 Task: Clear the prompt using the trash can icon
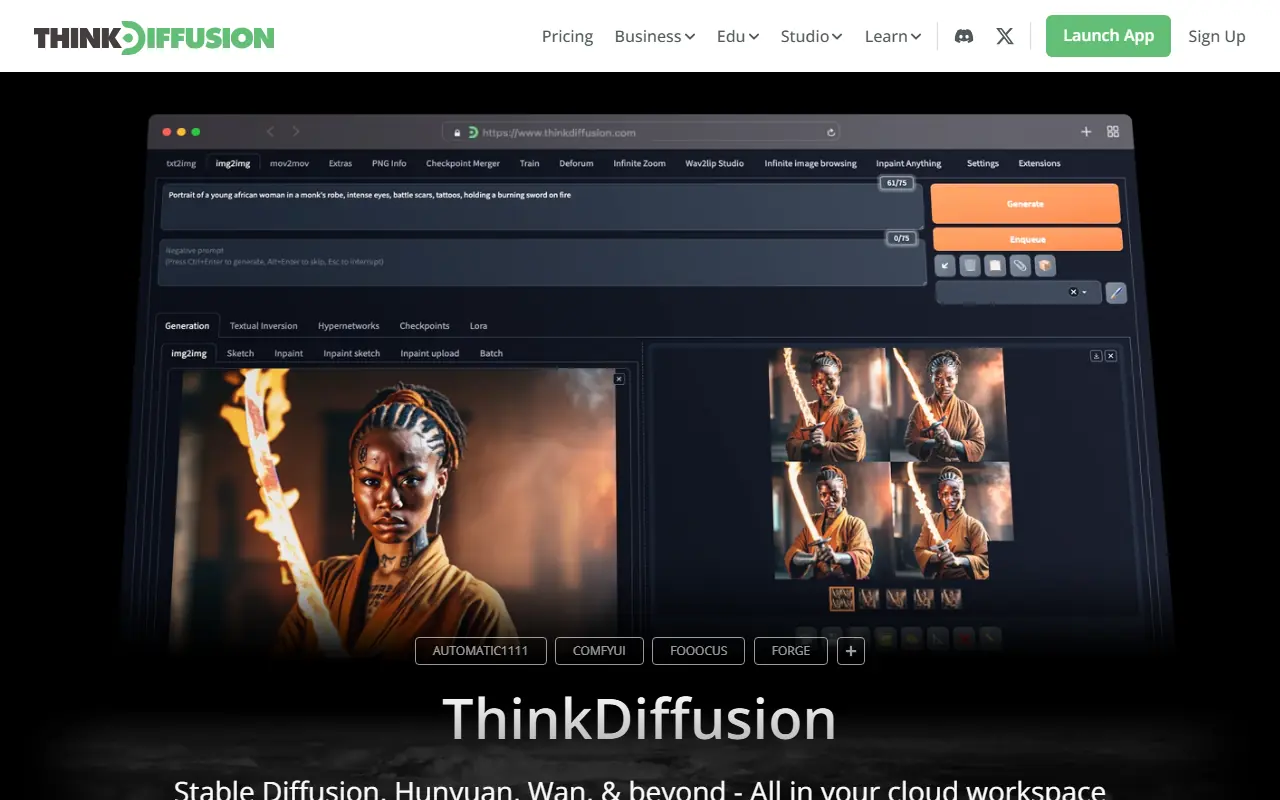coord(969,265)
